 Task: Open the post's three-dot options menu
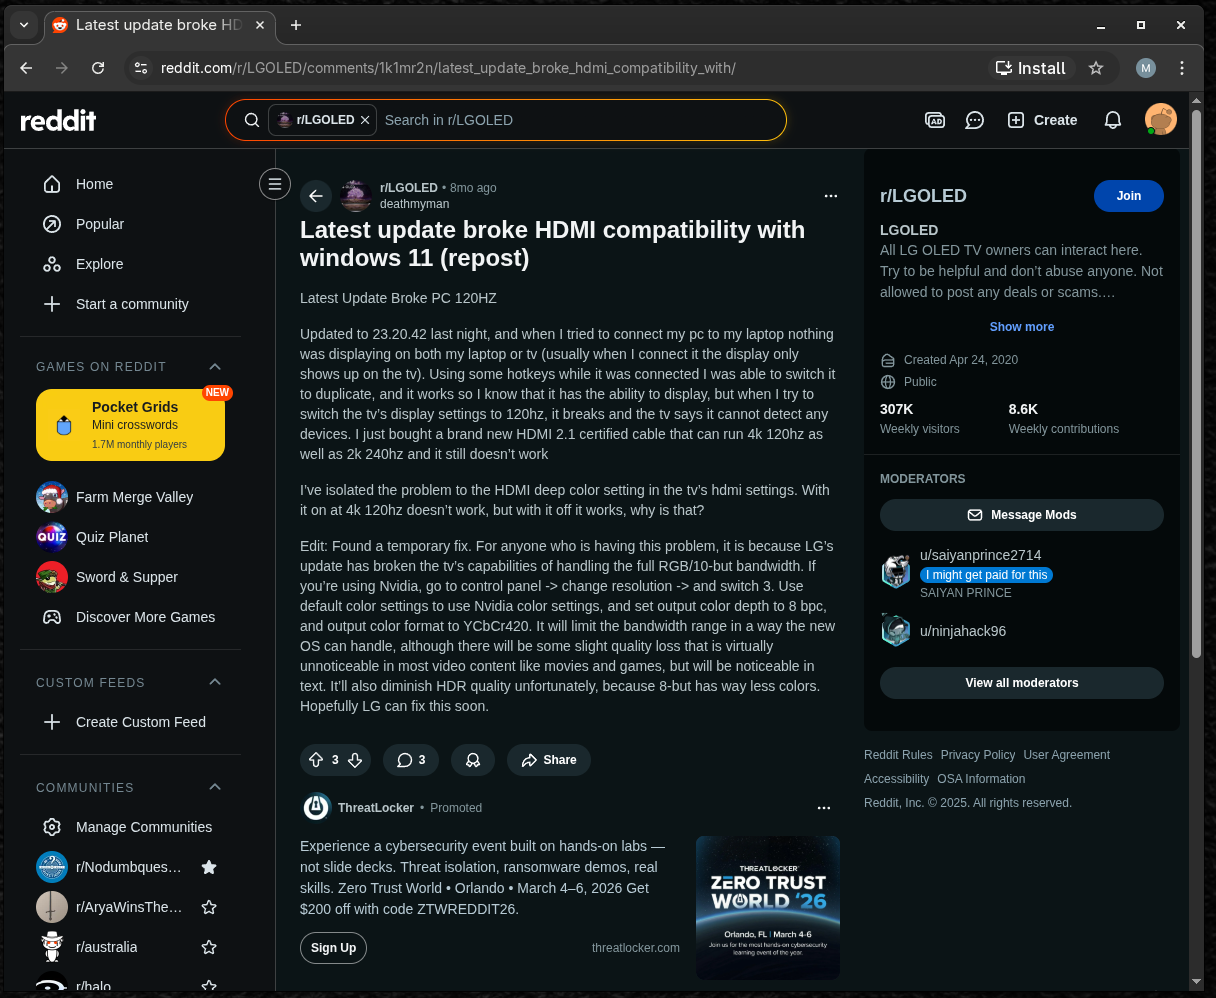pyautogui.click(x=830, y=196)
